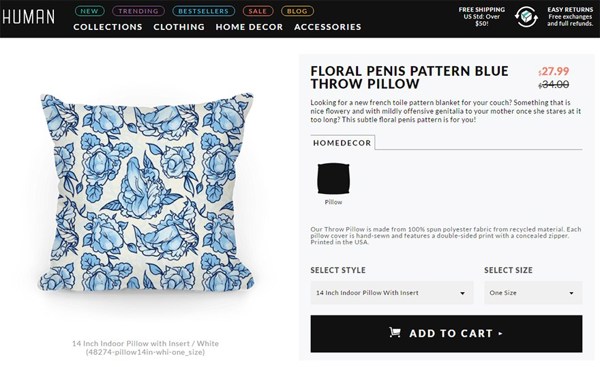Open the NEW pill tag

[90, 11]
